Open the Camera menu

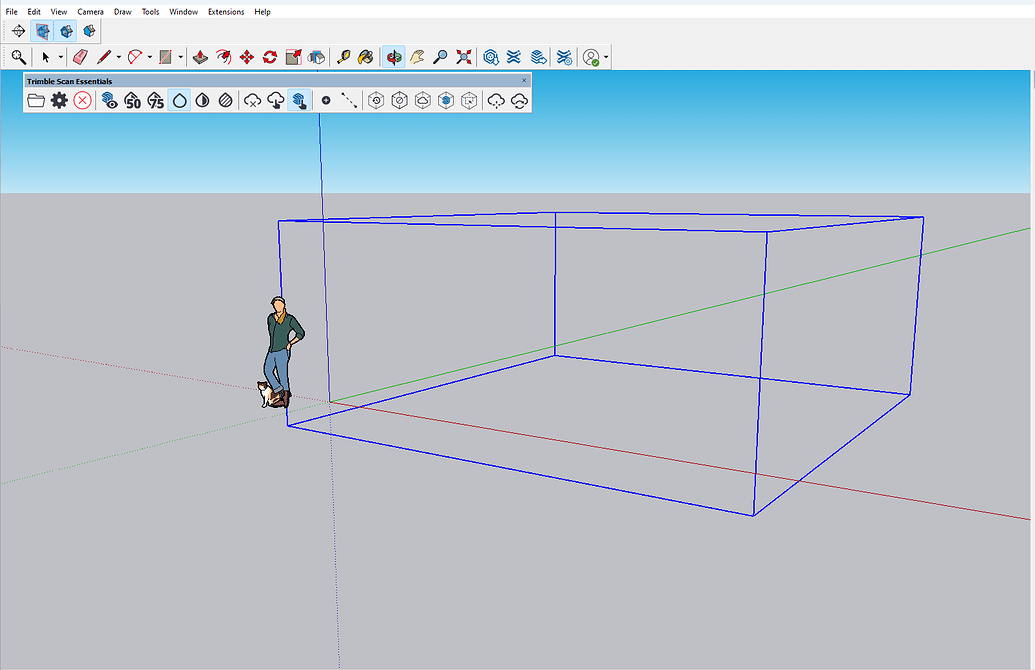[90, 11]
